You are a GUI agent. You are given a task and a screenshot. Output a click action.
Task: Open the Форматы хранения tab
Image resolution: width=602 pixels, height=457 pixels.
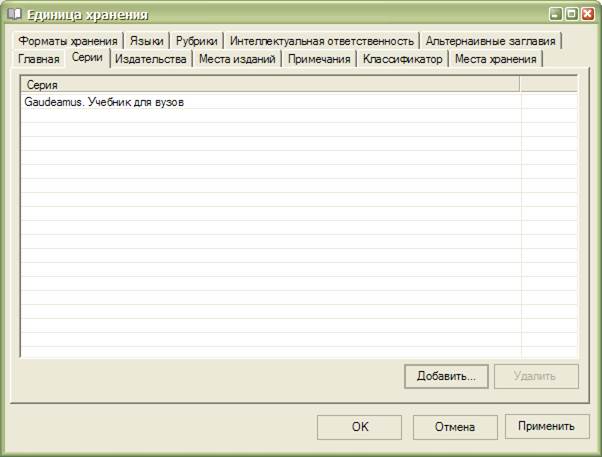(68, 41)
